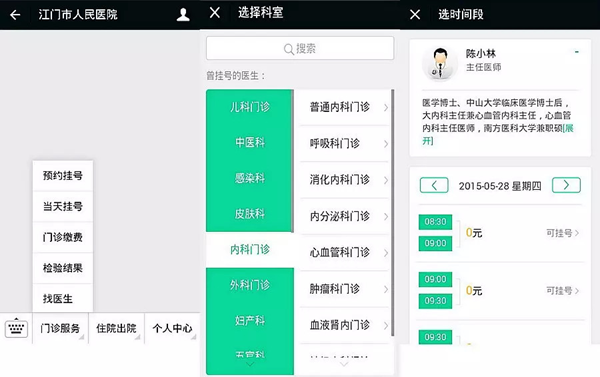Image resolution: width=600 pixels, height=377 pixels.
Task: Expand doctor bio via 展开 link
Action: [498, 134]
